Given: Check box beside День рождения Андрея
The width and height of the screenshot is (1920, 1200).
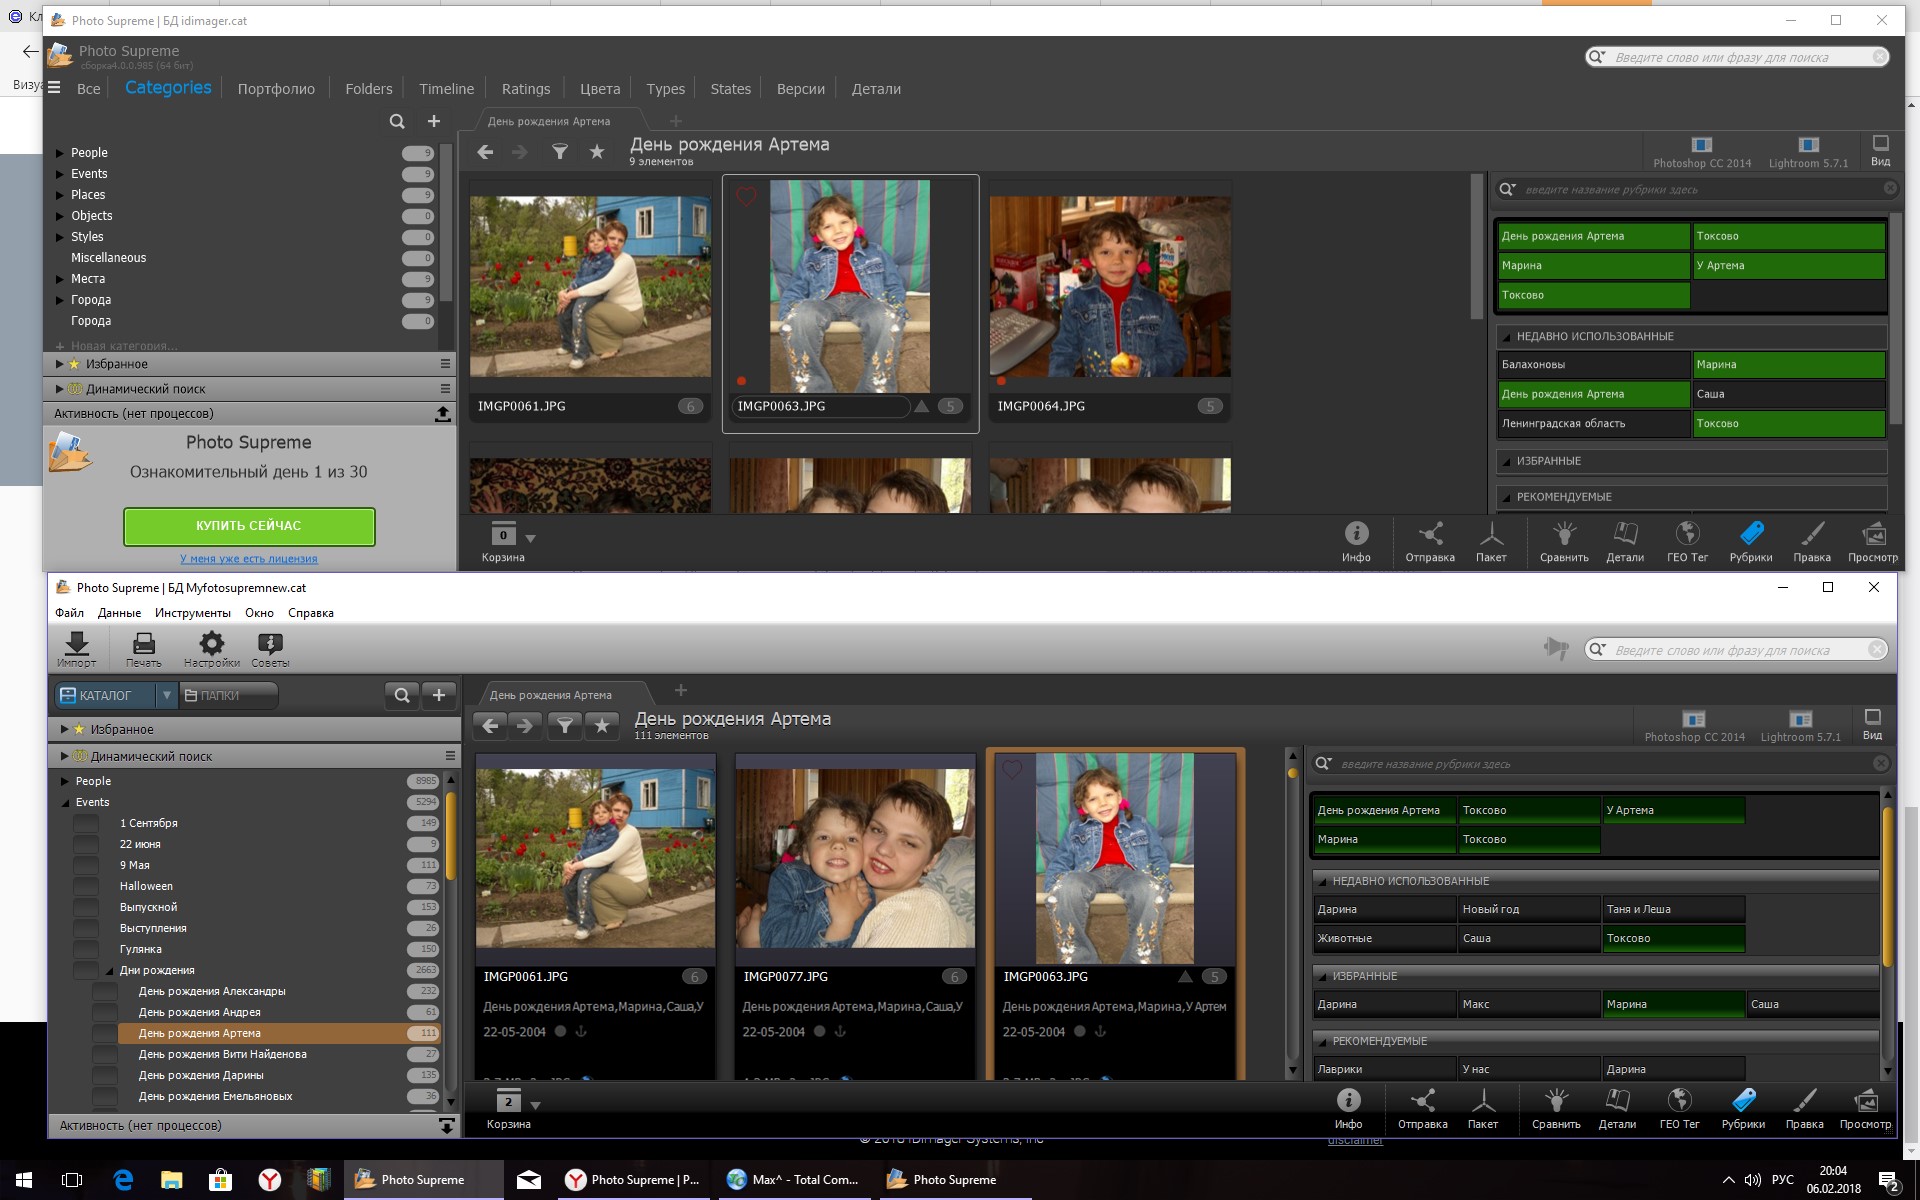Looking at the screenshot, I should tap(105, 1012).
